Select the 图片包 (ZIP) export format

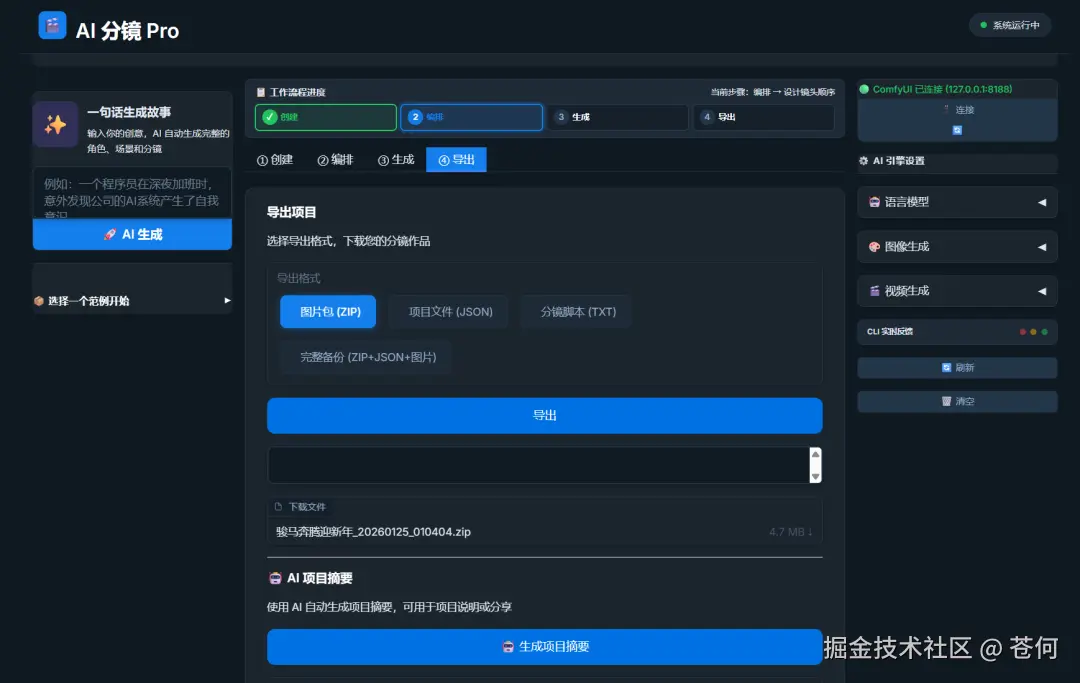[x=327, y=311]
